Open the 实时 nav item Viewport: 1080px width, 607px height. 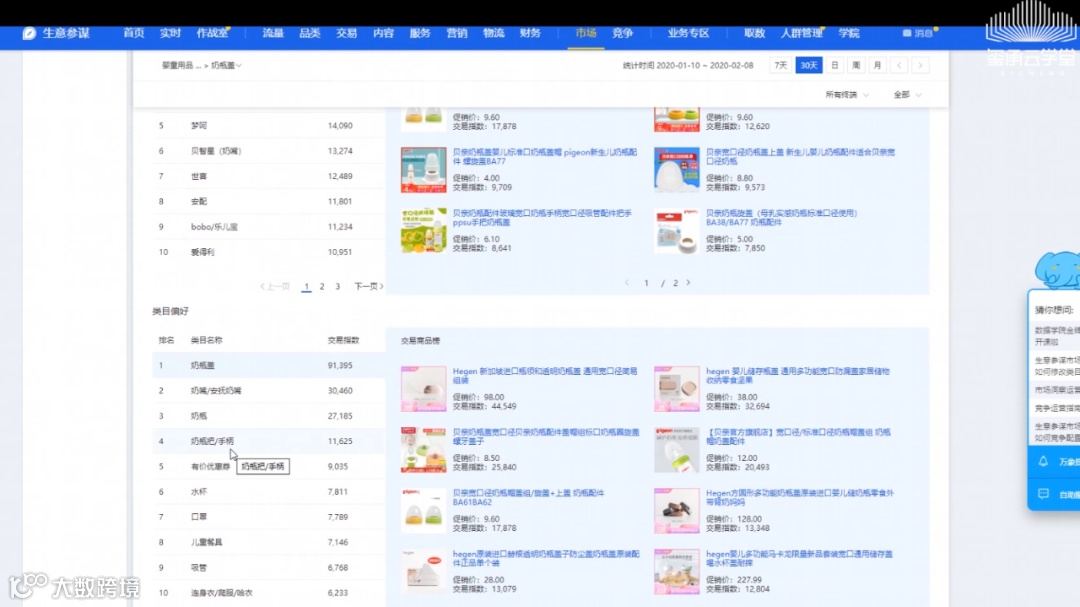click(x=170, y=33)
